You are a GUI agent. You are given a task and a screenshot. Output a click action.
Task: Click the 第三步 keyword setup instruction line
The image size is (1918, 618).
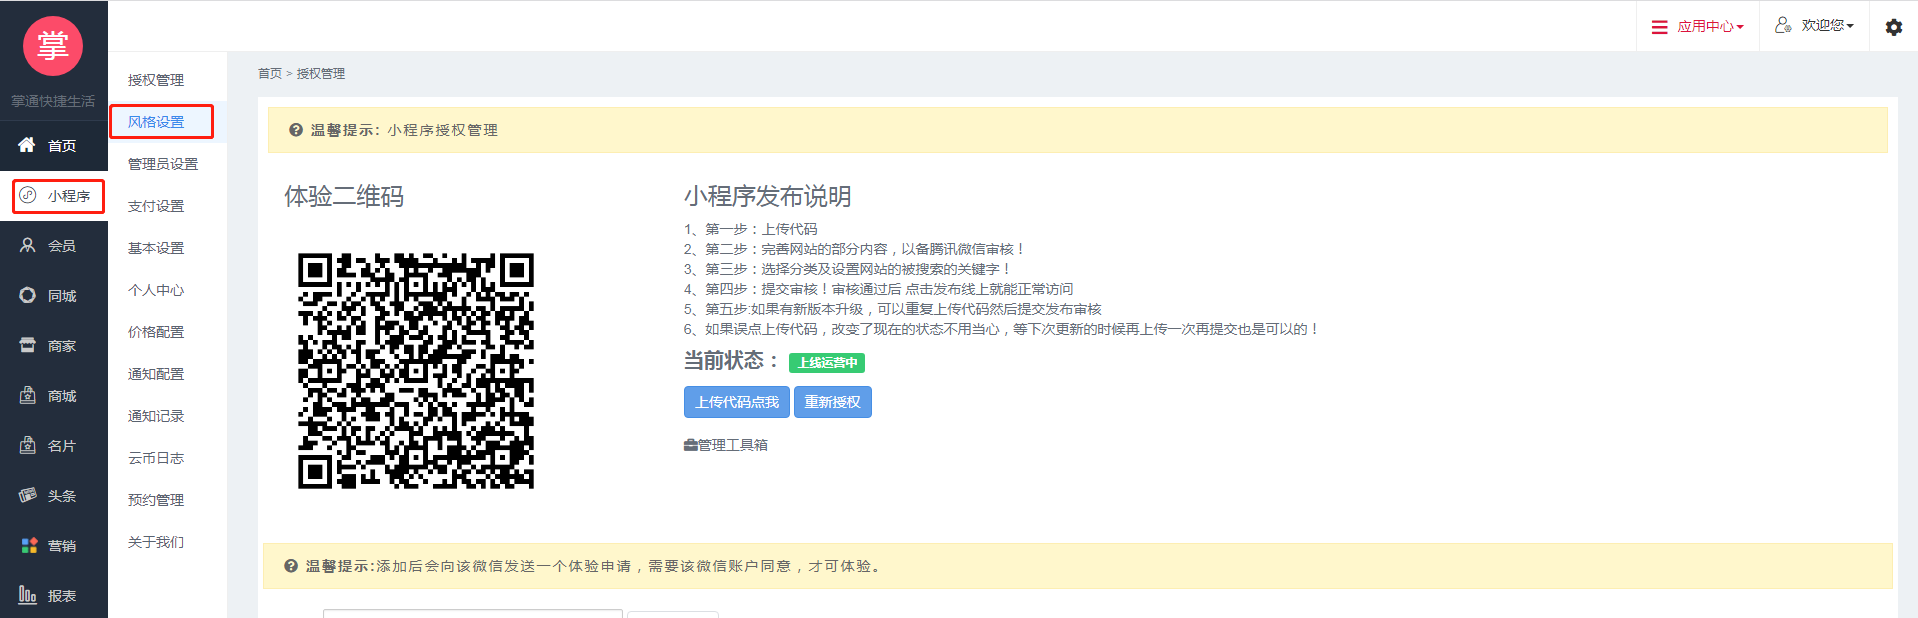[x=848, y=269]
